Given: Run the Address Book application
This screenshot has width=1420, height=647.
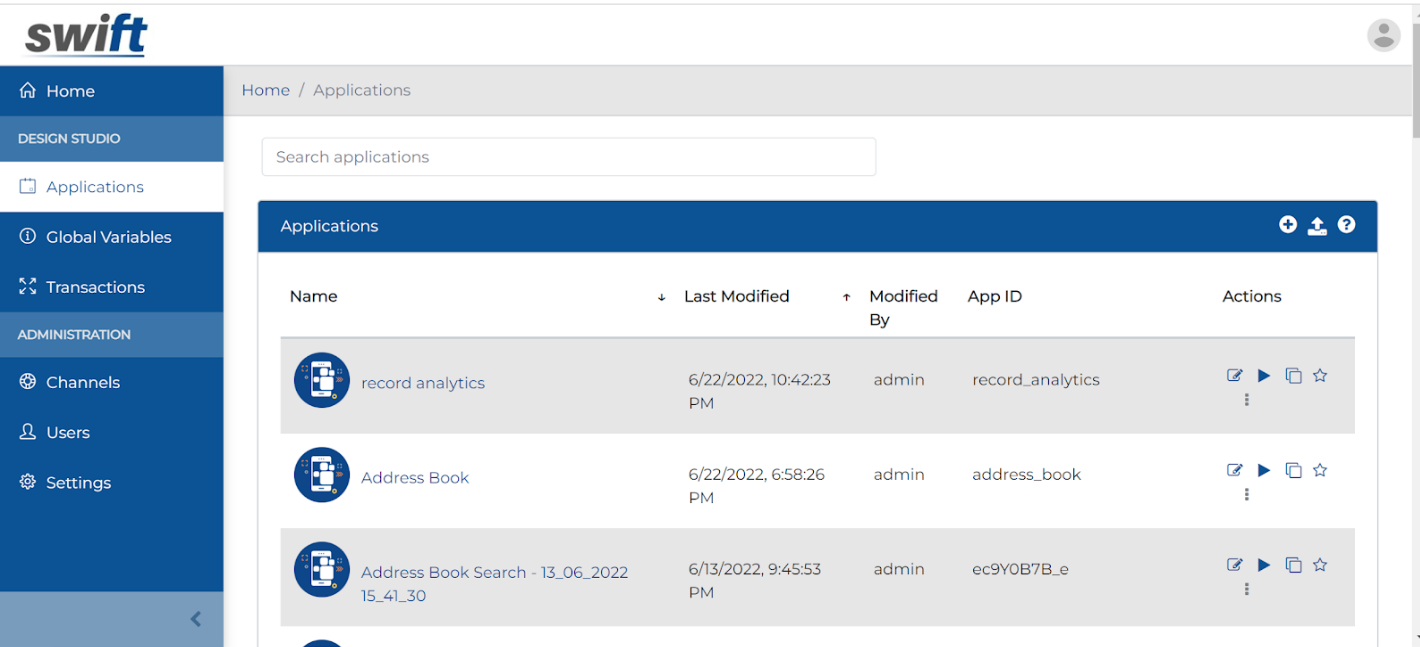Looking at the screenshot, I should (x=1264, y=470).
